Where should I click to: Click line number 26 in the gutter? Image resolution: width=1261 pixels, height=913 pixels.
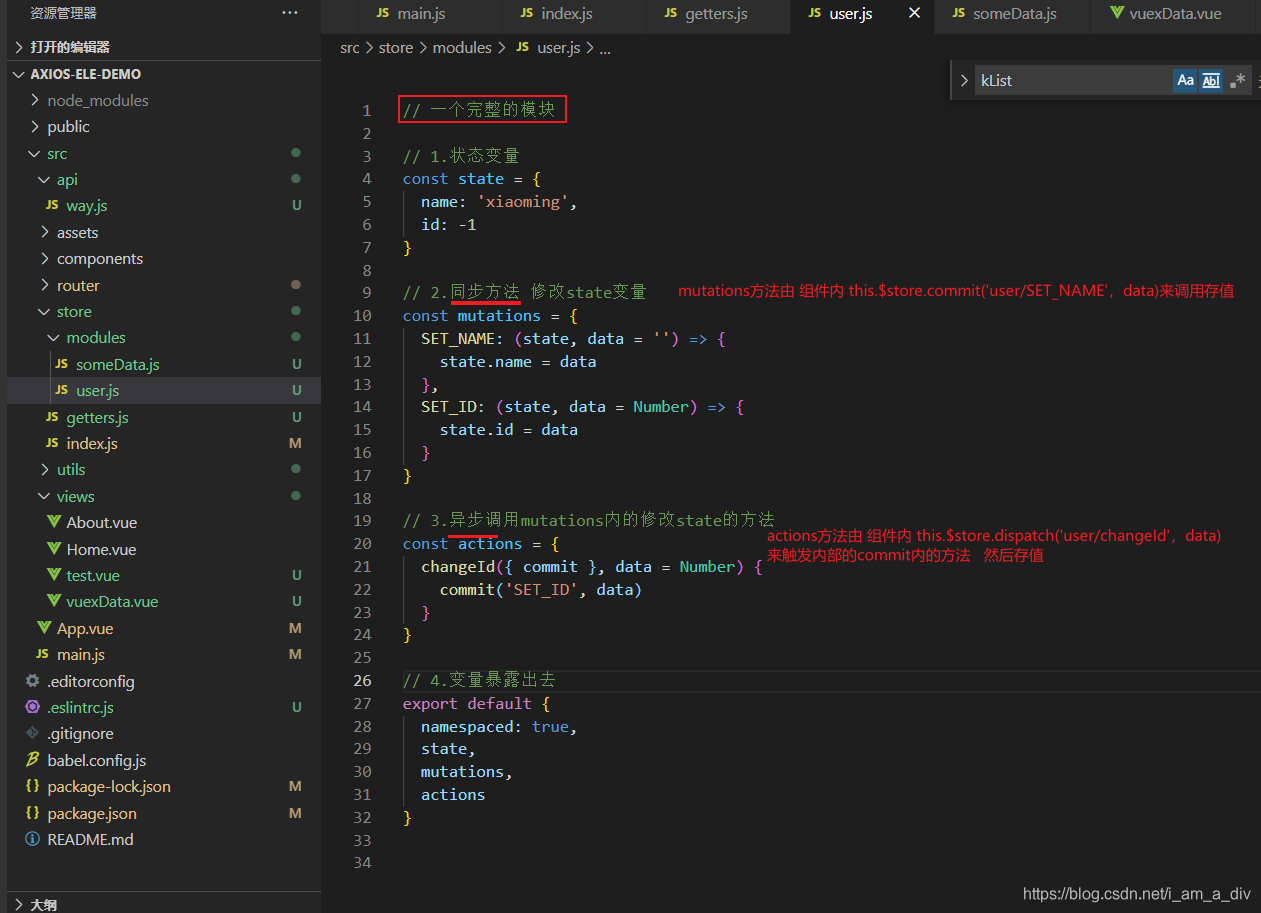[x=363, y=680]
